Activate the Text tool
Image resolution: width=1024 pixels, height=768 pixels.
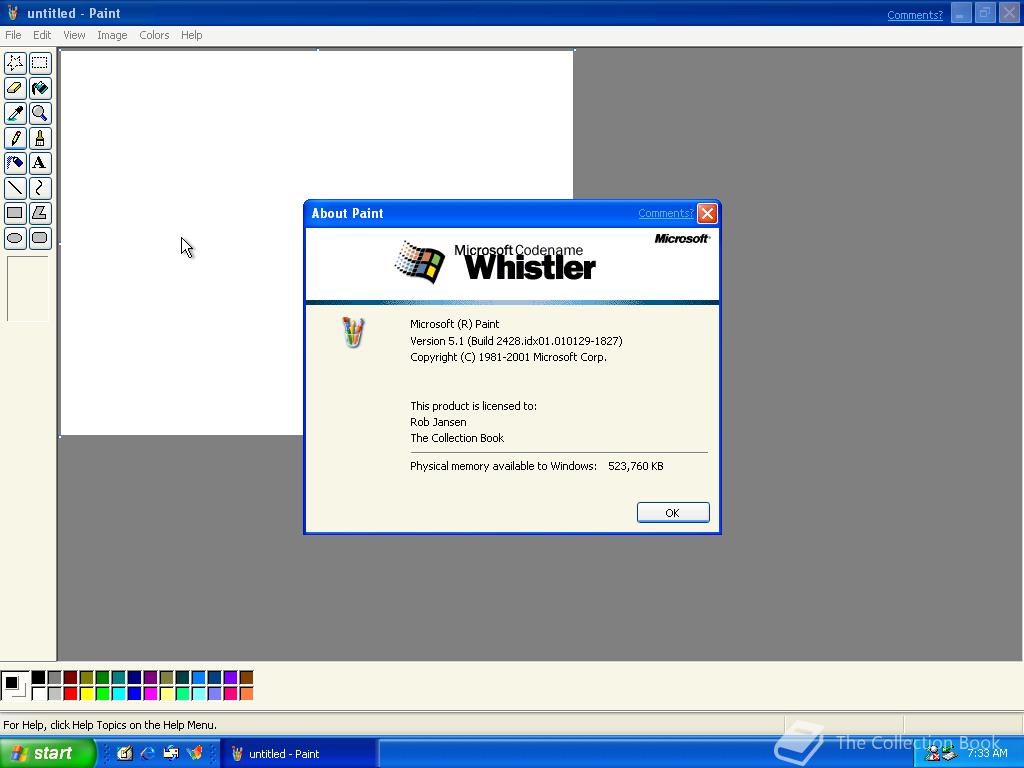pyautogui.click(x=40, y=163)
